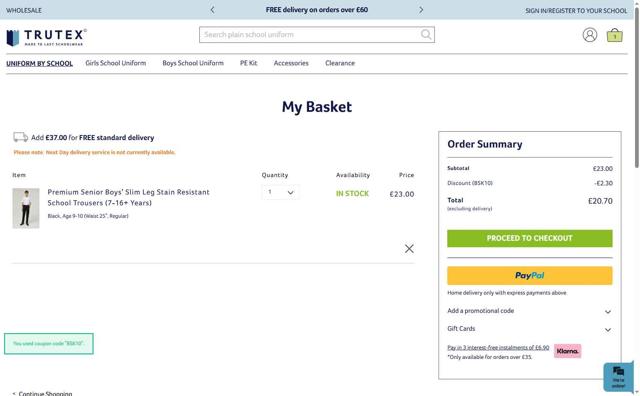Click the Order Summary heading
This screenshot has width=640, height=396.
pyautogui.click(x=484, y=144)
